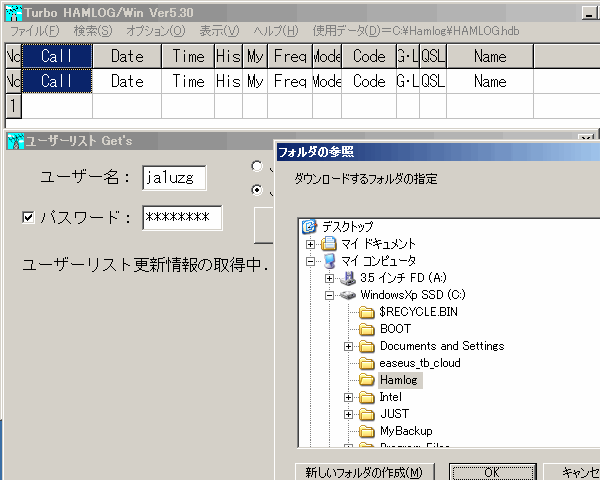Click the OK button in folder dialog
Viewport: 600px width, 480px height.
492,472
